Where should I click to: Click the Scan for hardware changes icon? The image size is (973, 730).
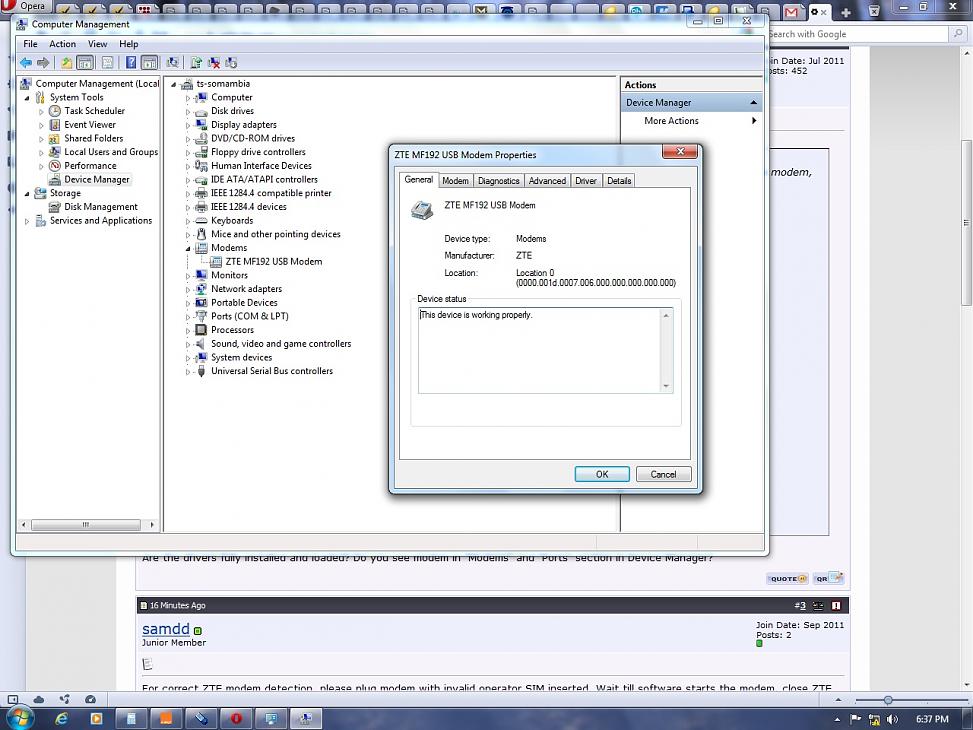click(173, 63)
